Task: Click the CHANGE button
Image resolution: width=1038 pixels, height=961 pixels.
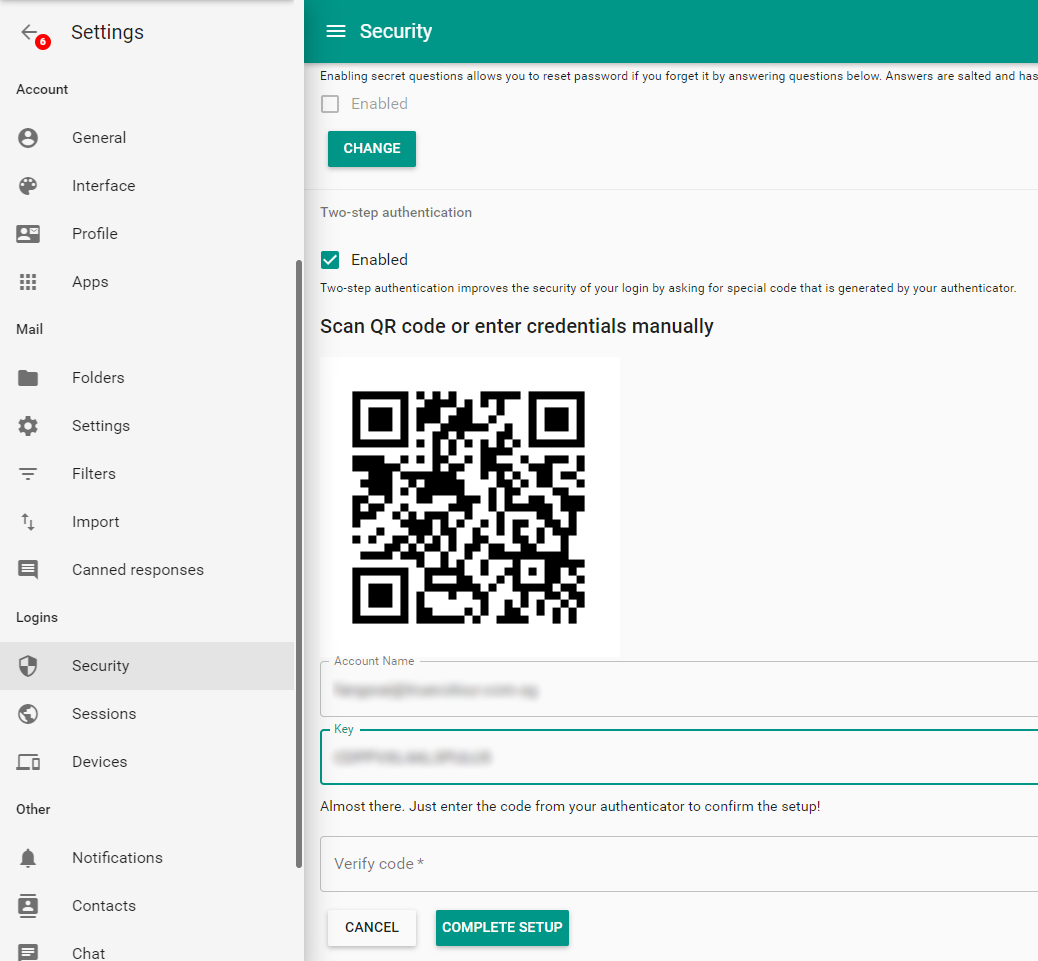Action: 371,148
